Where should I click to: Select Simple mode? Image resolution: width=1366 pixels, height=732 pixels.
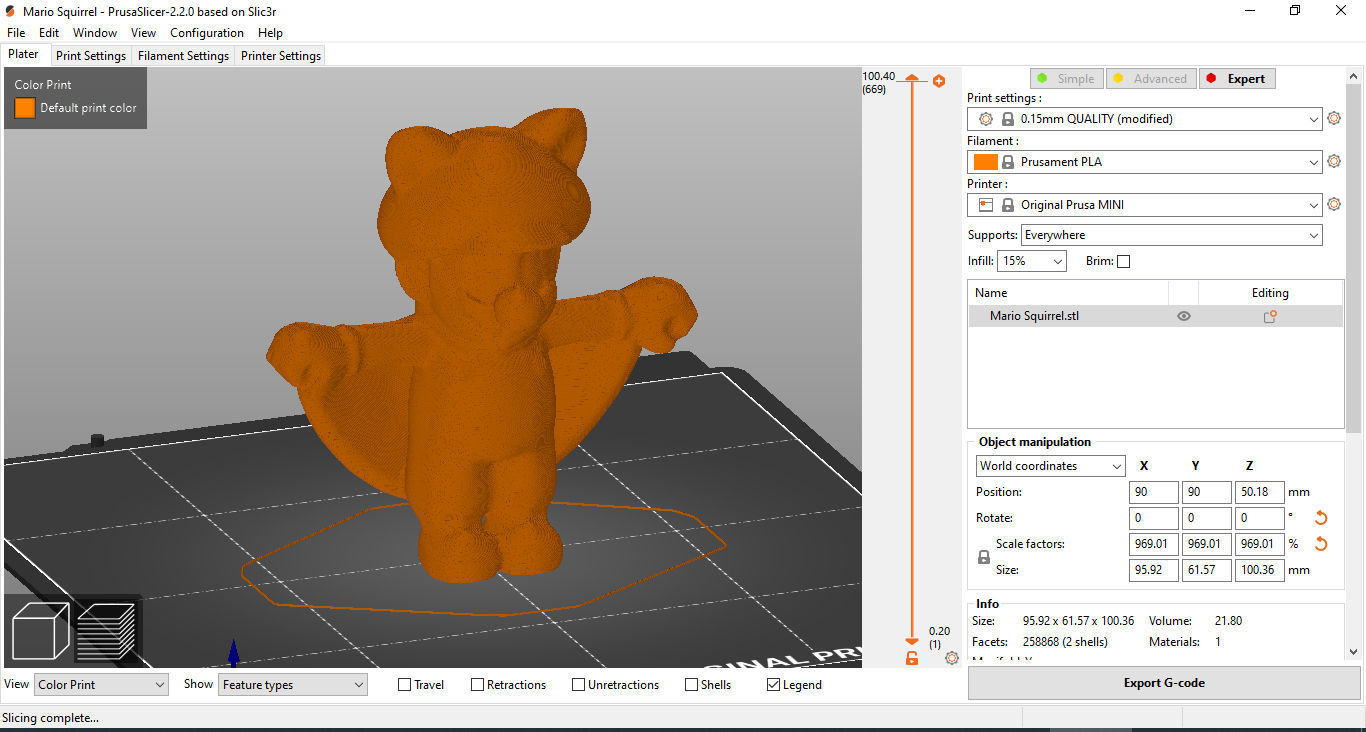click(x=1066, y=78)
